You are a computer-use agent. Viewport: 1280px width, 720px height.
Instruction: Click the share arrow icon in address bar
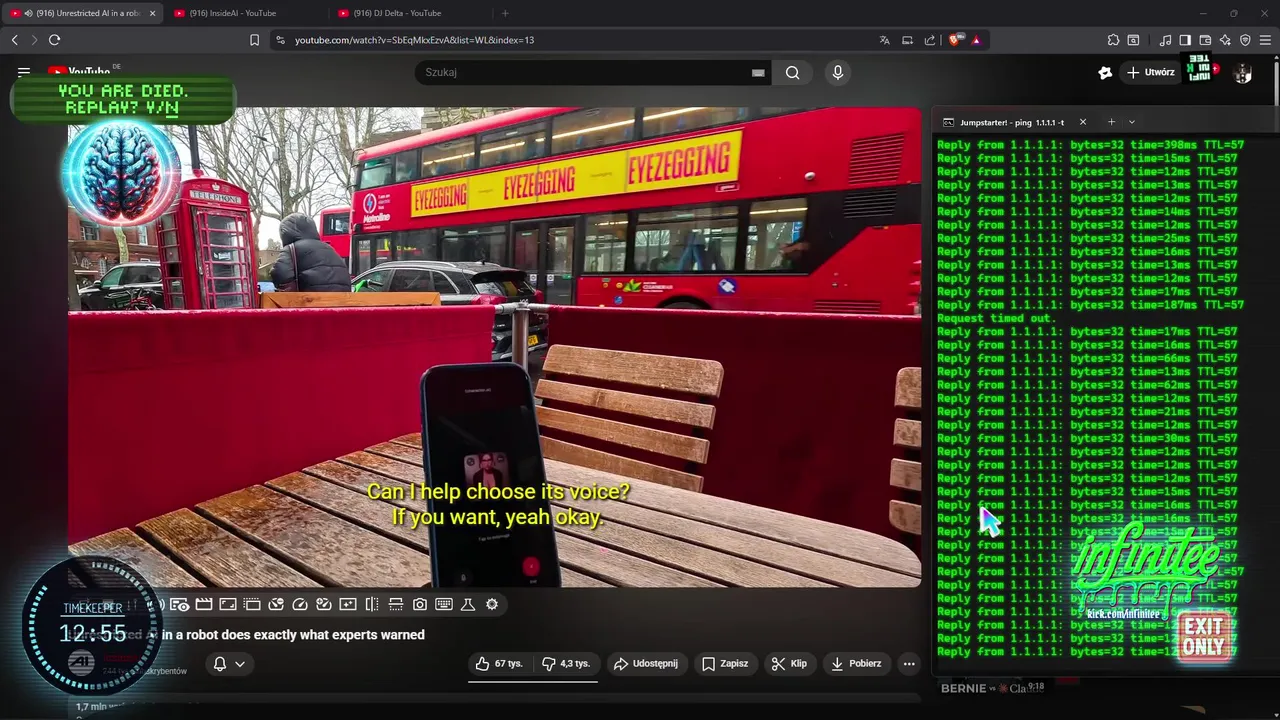point(930,40)
